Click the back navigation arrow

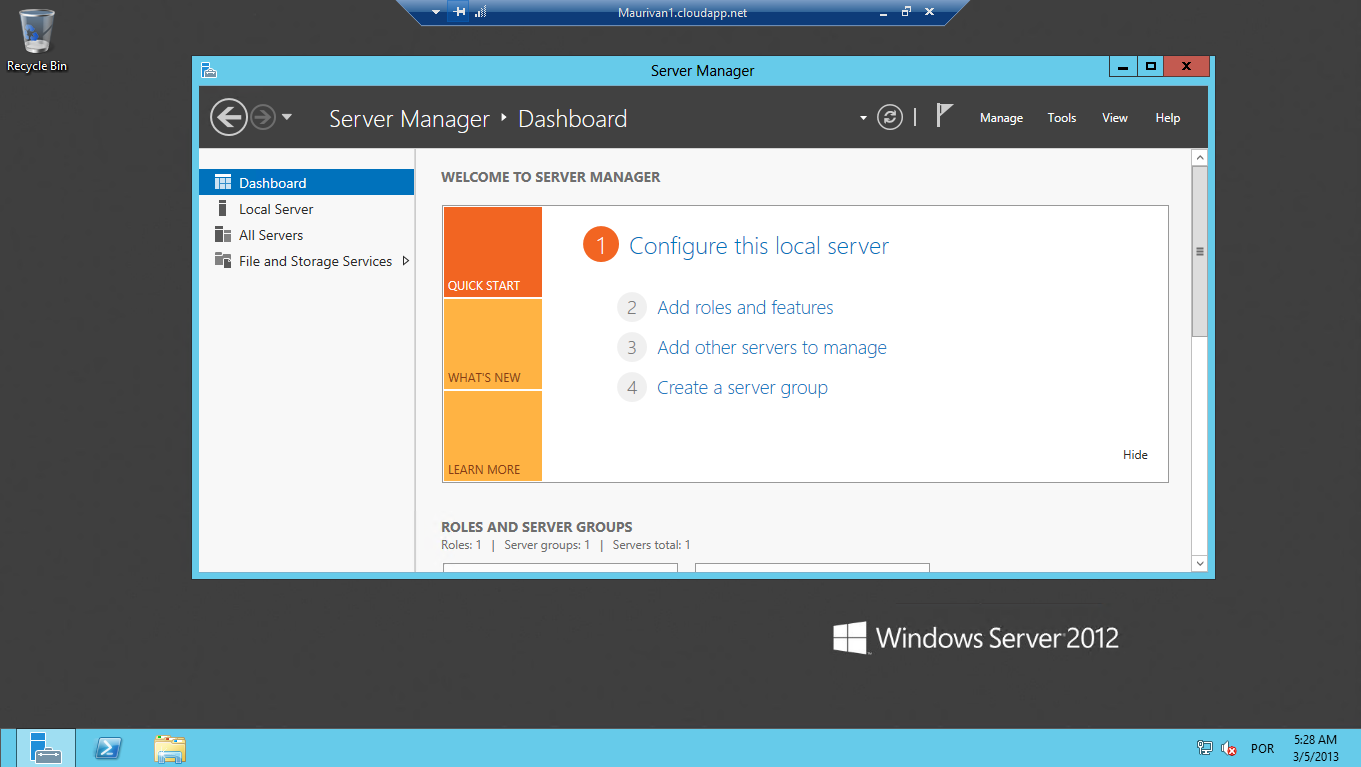pyautogui.click(x=229, y=118)
